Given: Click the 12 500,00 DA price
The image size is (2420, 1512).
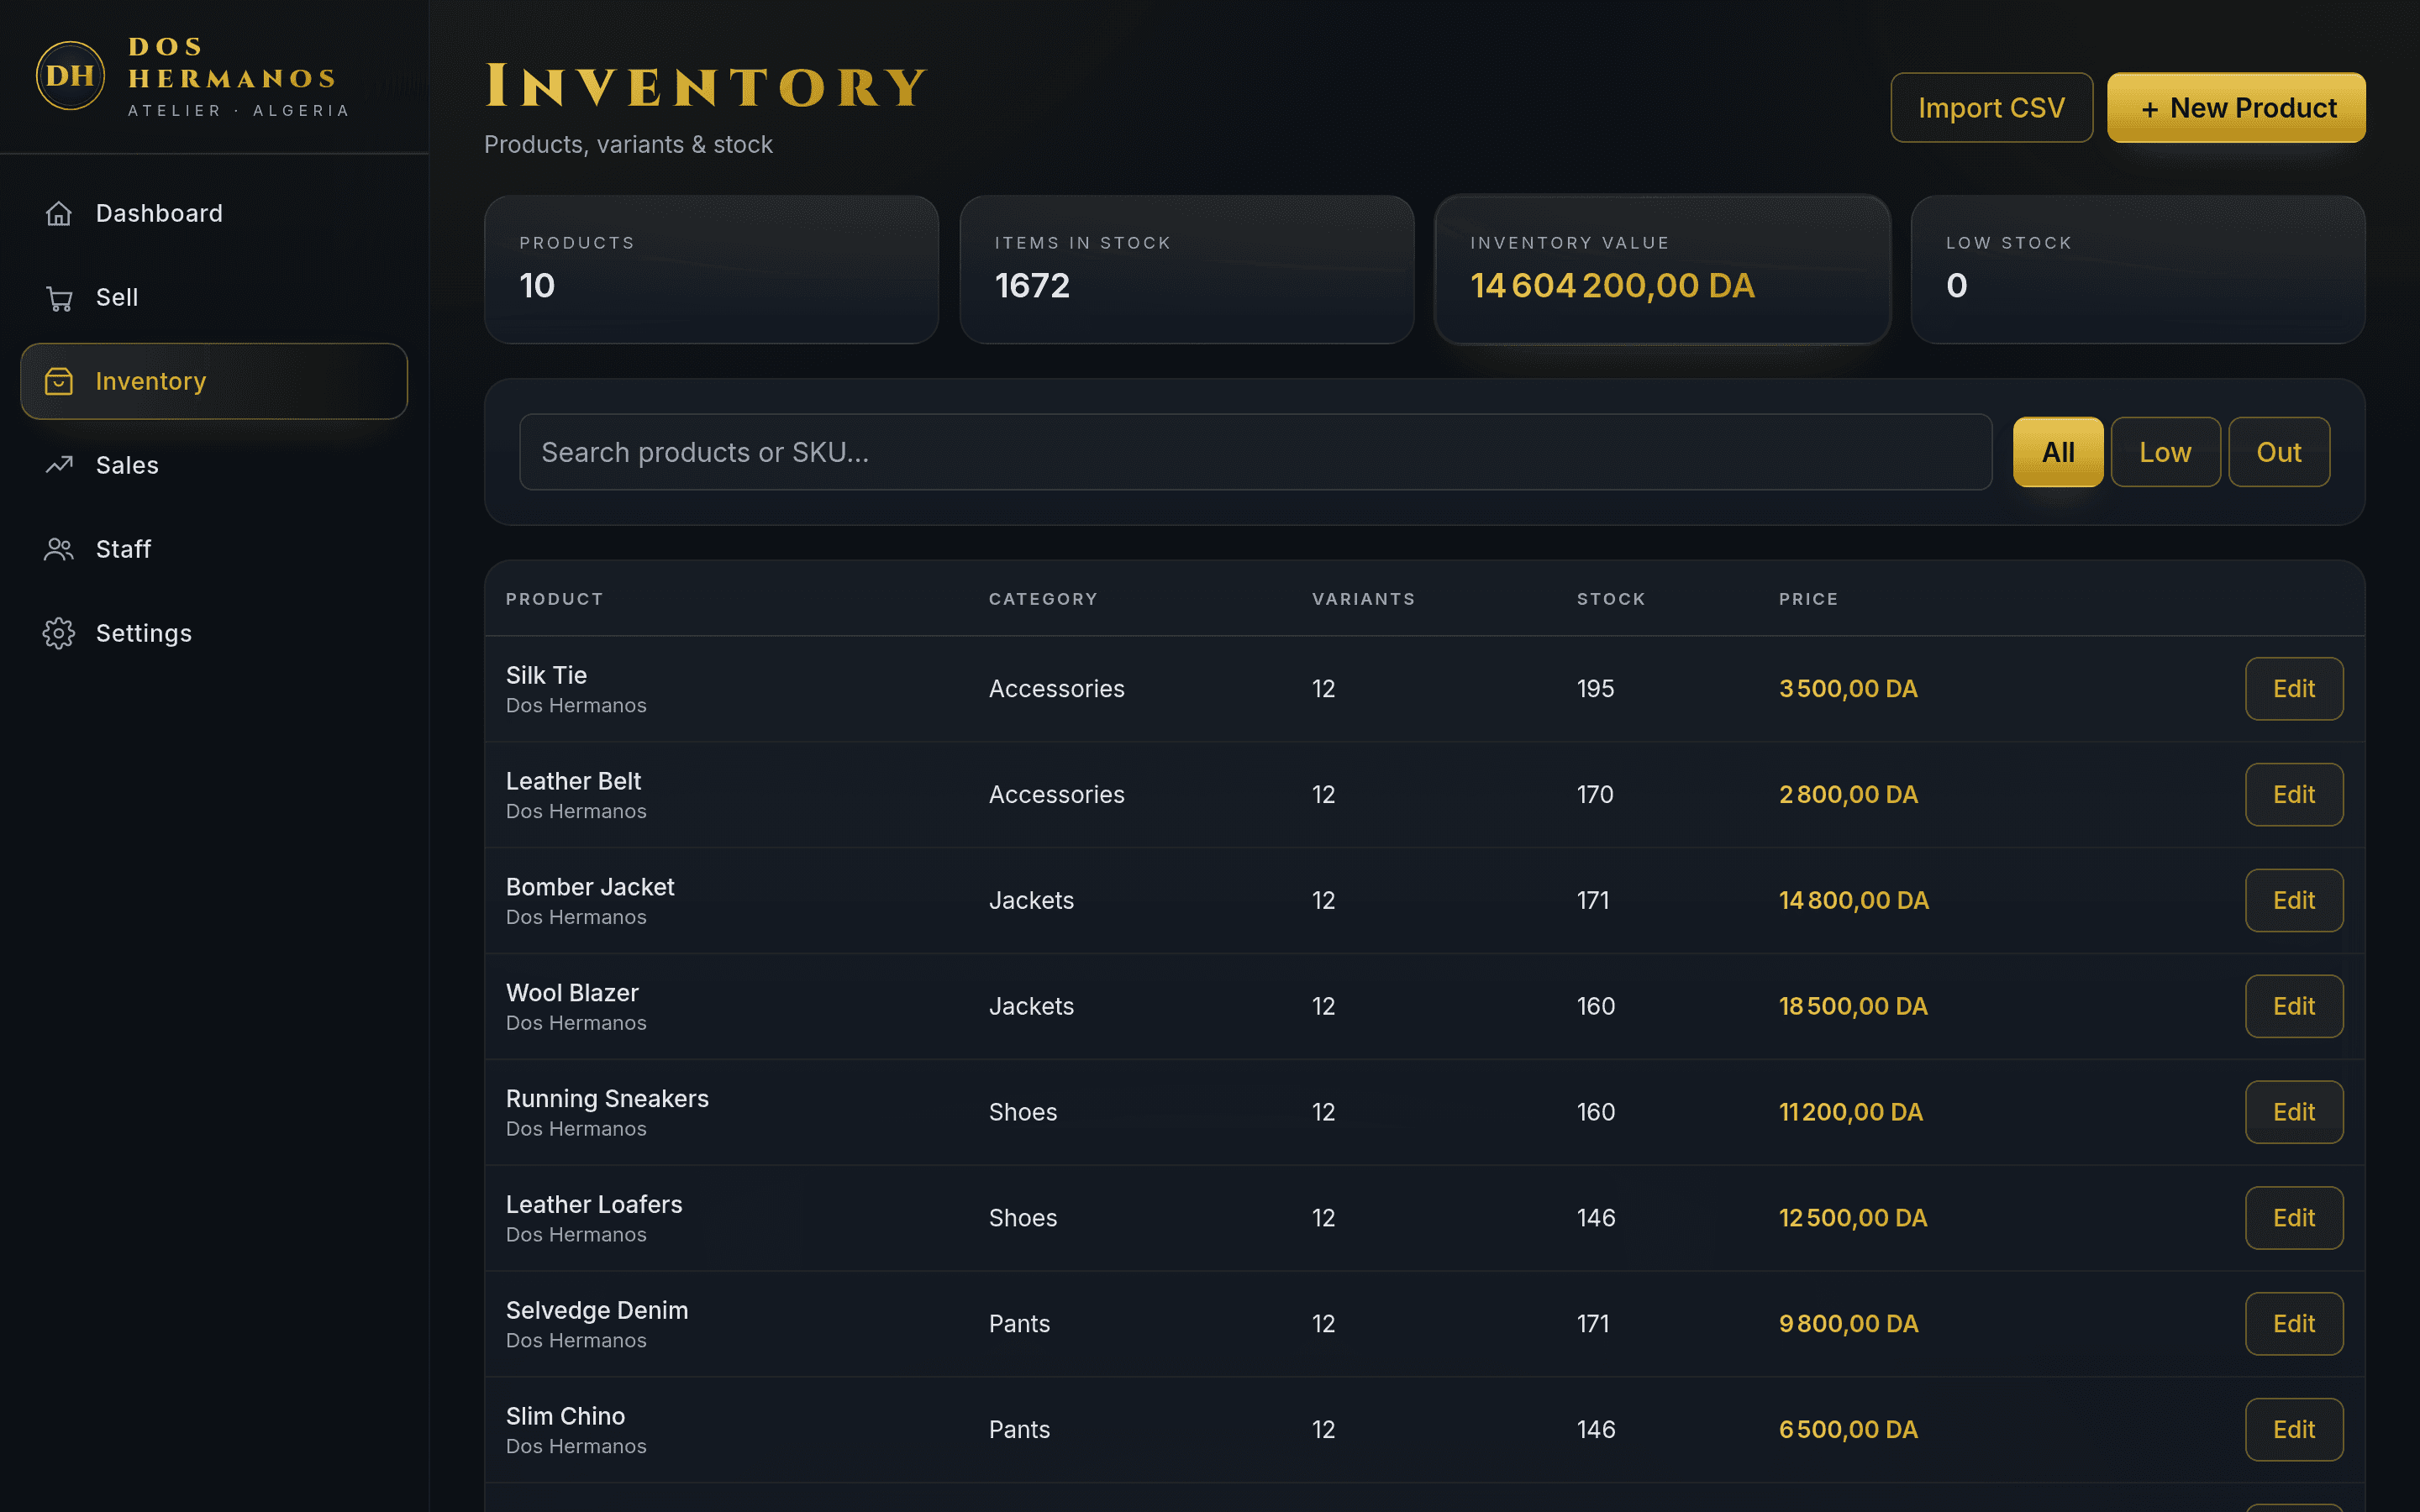Looking at the screenshot, I should pyautogui.click(x=1853, y=1218).
